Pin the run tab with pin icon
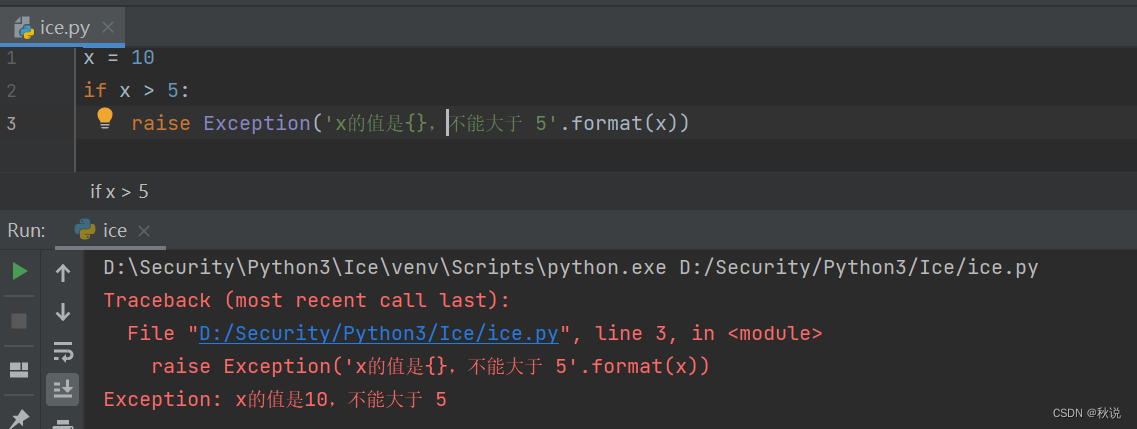1137x429 pixels. pos(20,417)
